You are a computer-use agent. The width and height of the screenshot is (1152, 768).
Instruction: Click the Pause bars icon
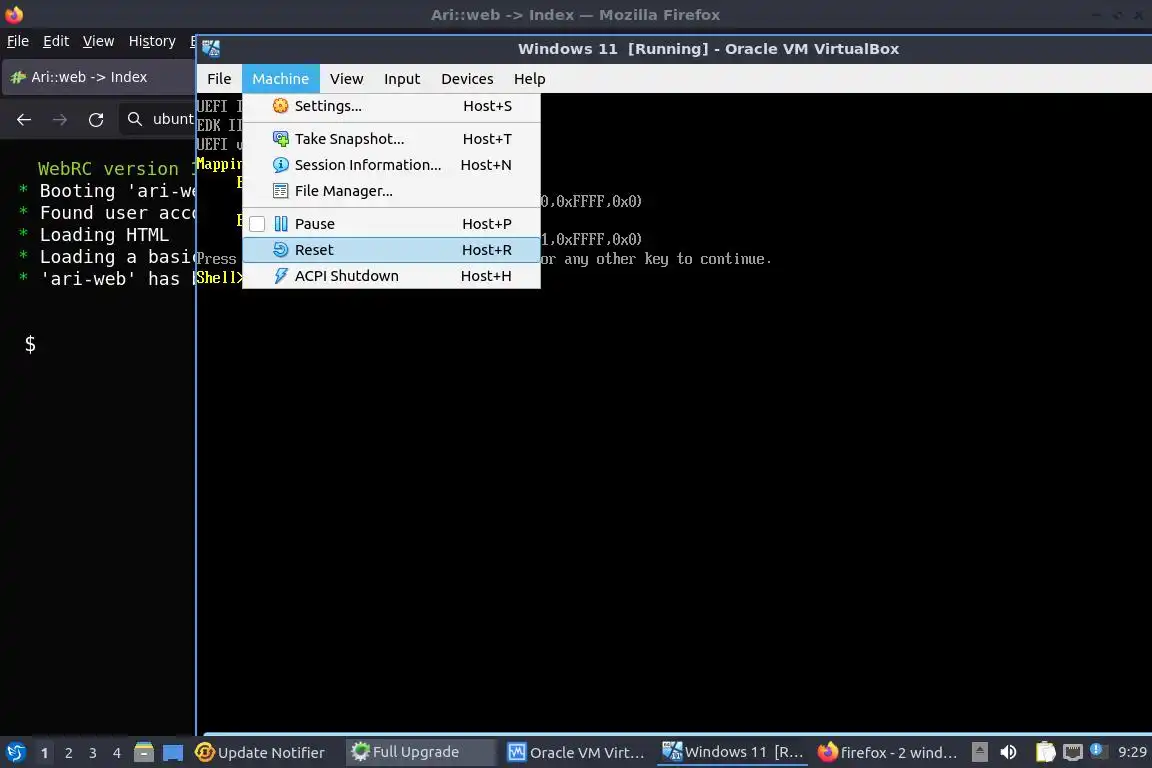pyautogui.click(x=281, y=224)
